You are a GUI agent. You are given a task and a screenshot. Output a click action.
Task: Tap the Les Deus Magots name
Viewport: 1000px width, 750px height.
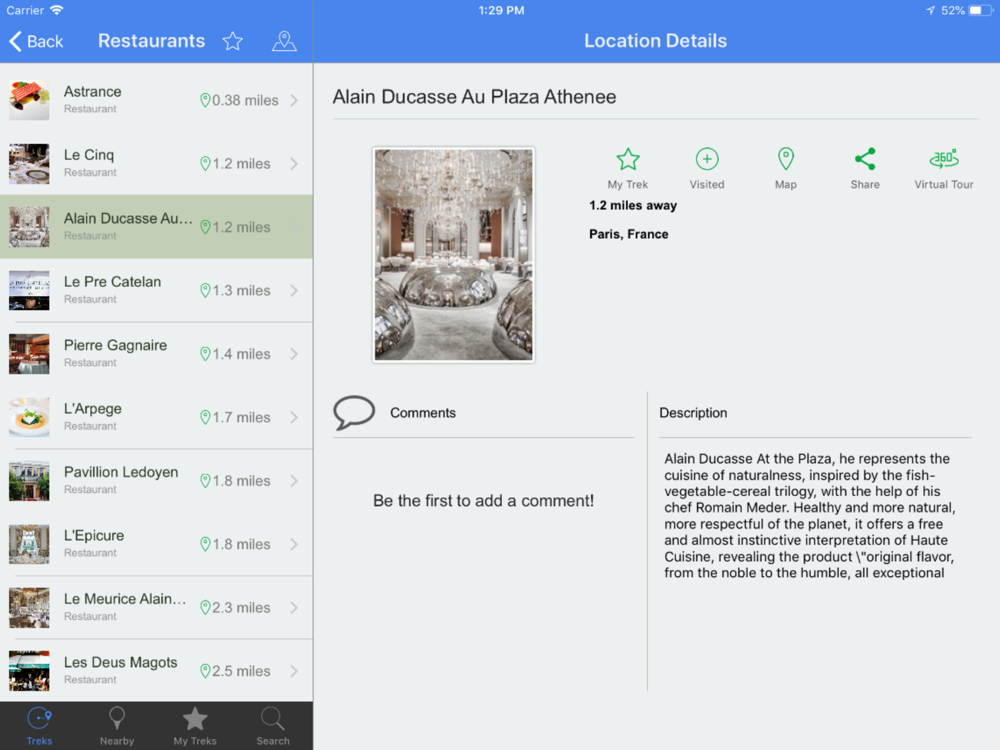pyautogui.click(x=121, y=663)
